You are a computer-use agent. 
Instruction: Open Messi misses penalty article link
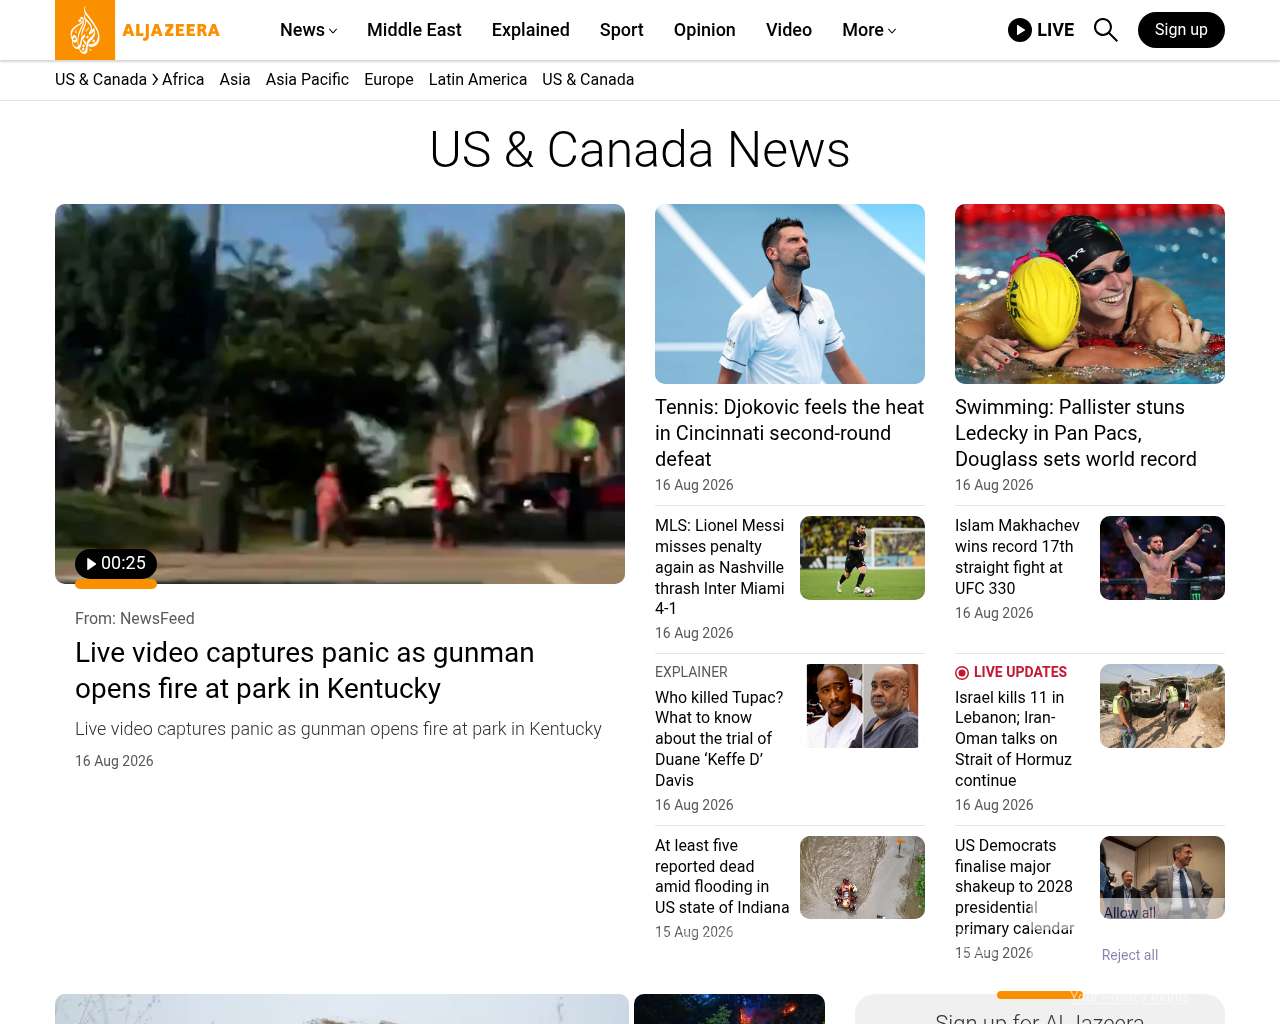(720, 567)
